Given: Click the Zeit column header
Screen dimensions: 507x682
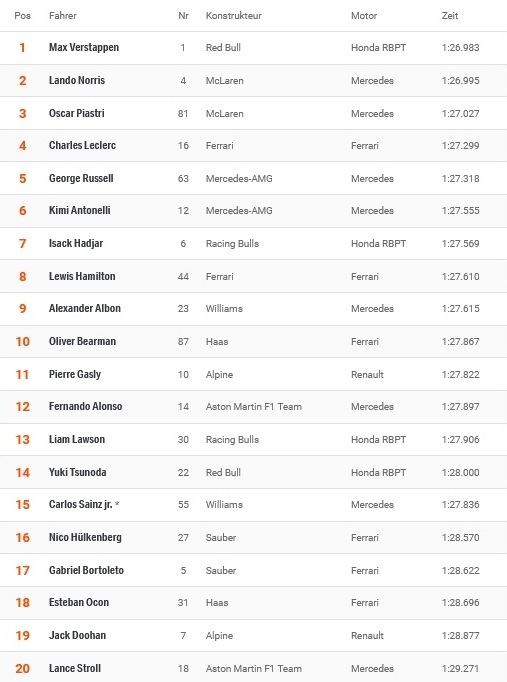Looking at the screenshot, I should click(450, 16).
